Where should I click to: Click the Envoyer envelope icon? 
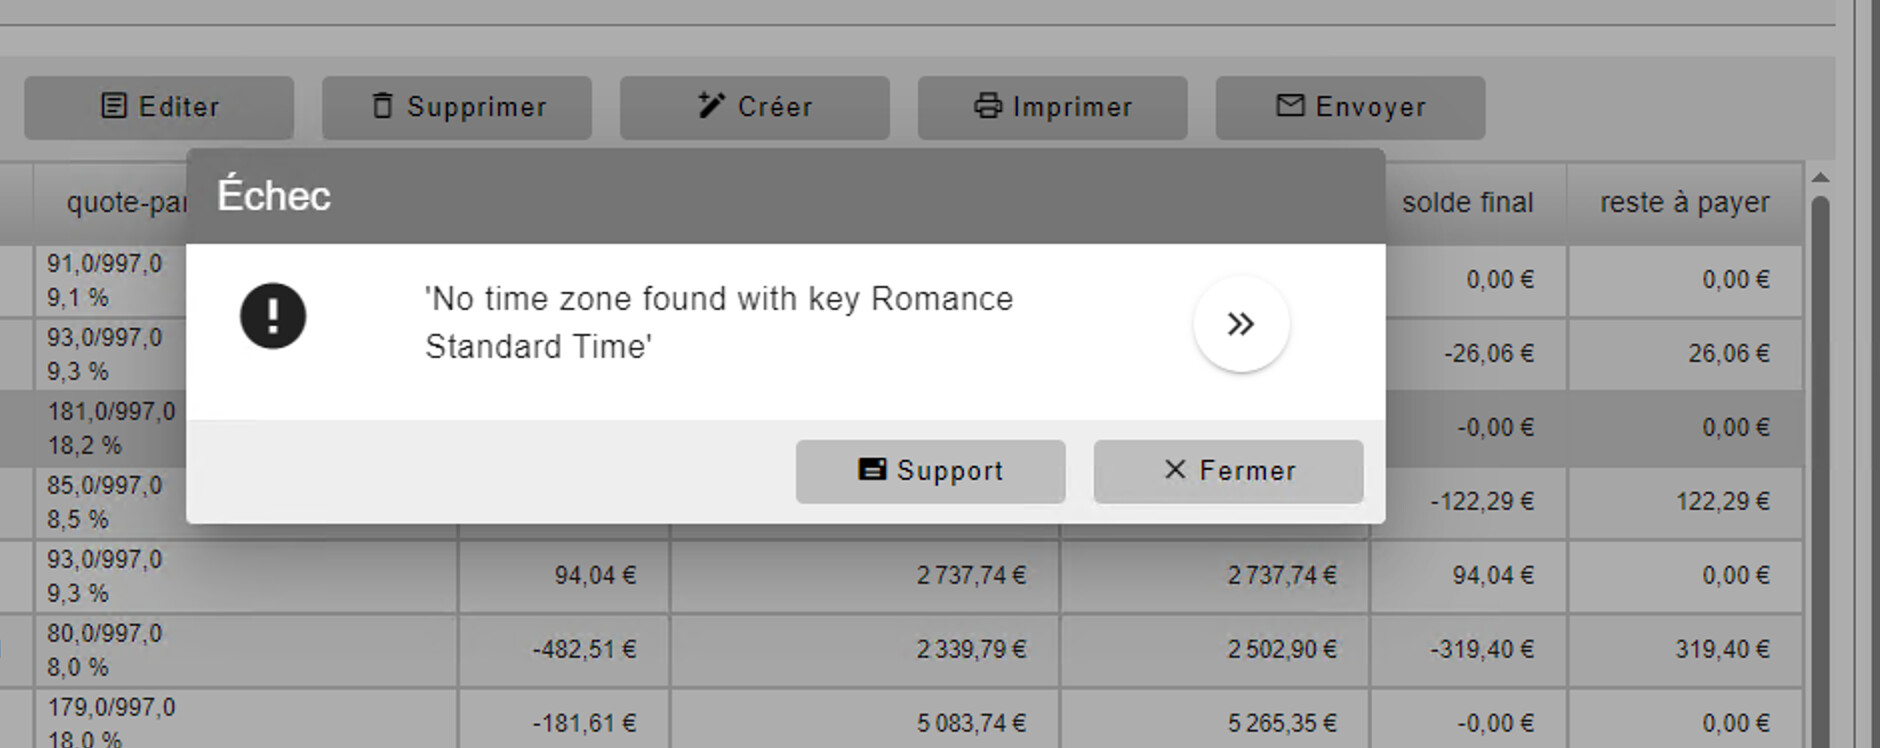pyautogui.click(x=1290, y=106)
